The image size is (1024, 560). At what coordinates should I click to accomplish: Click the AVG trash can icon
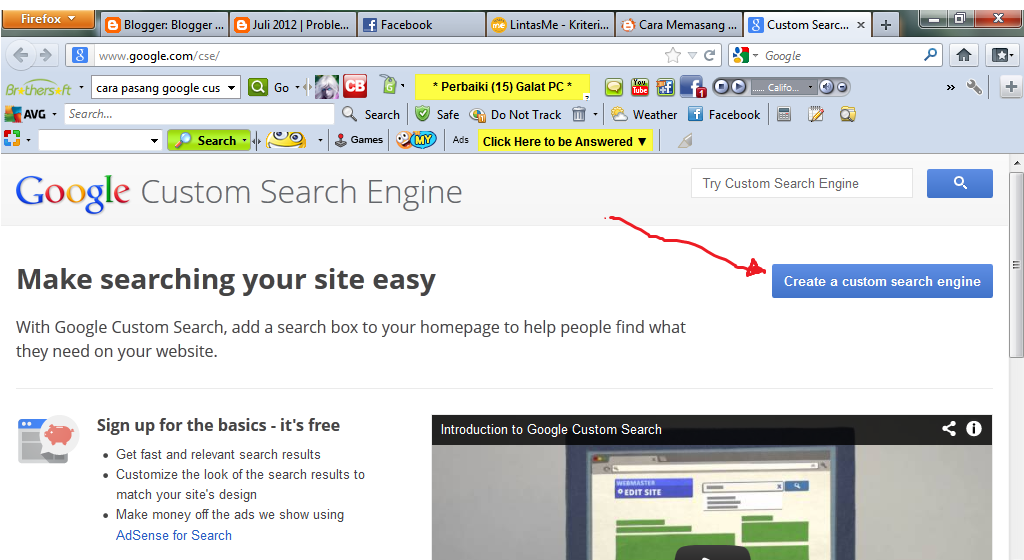click(579, 114)
